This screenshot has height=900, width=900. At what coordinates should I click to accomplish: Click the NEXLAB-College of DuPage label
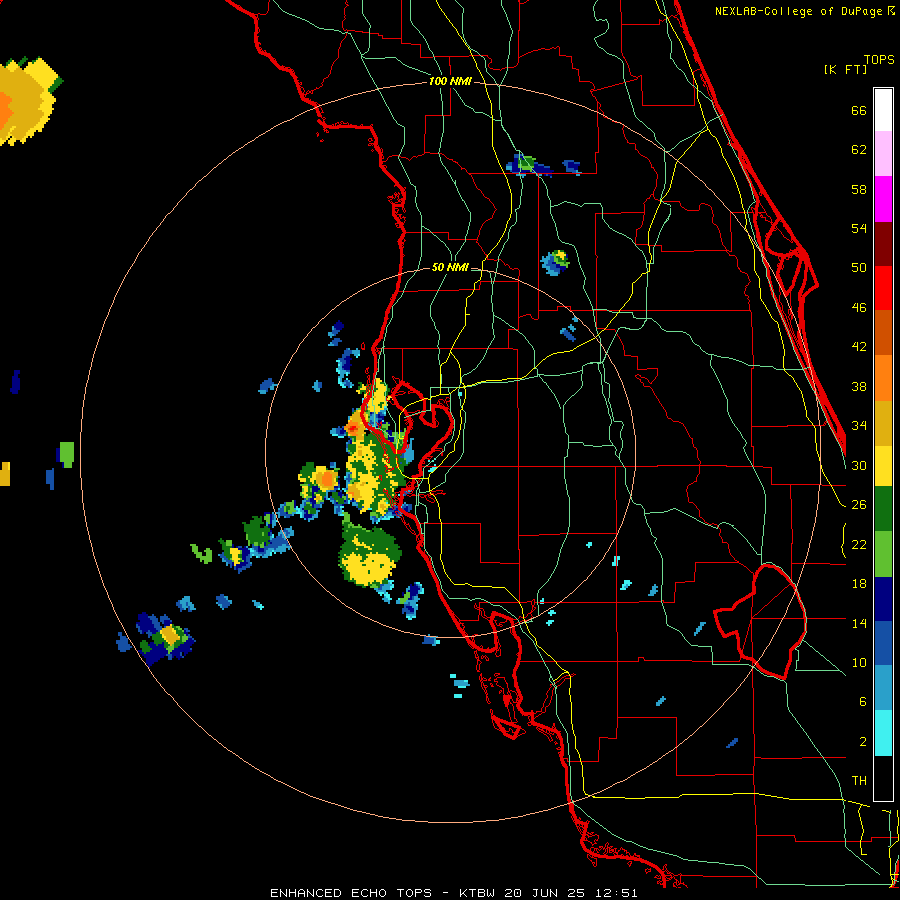pyautogui.click(x=798, y=11)
